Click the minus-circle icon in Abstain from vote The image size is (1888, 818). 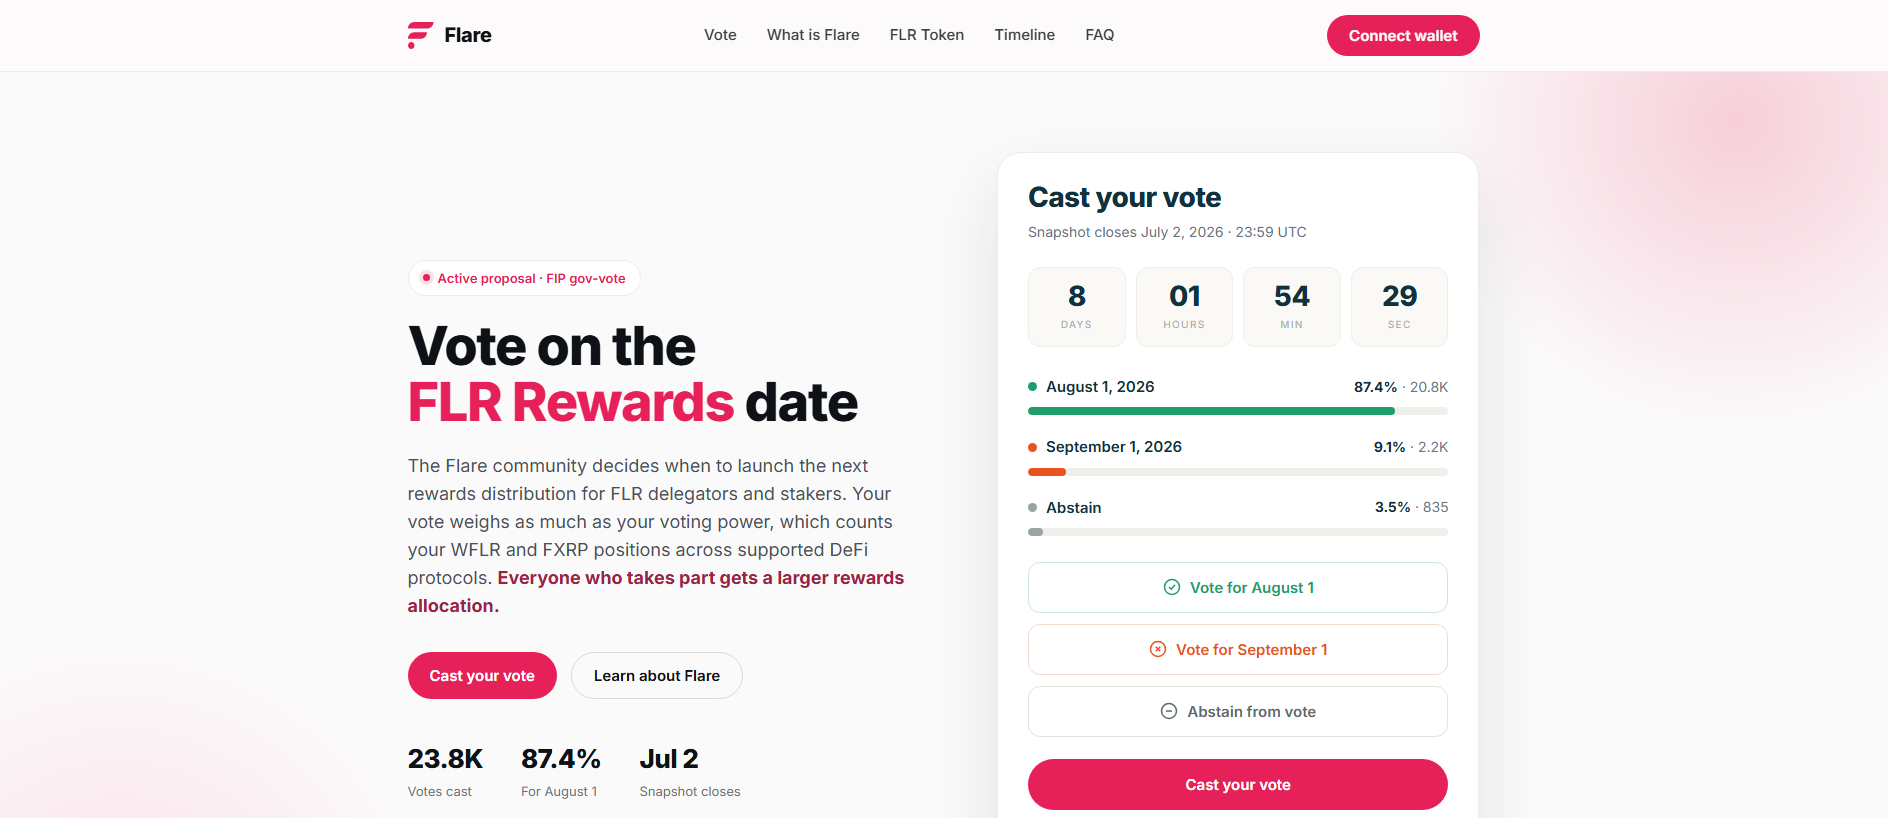click(x=1169, y=711)
